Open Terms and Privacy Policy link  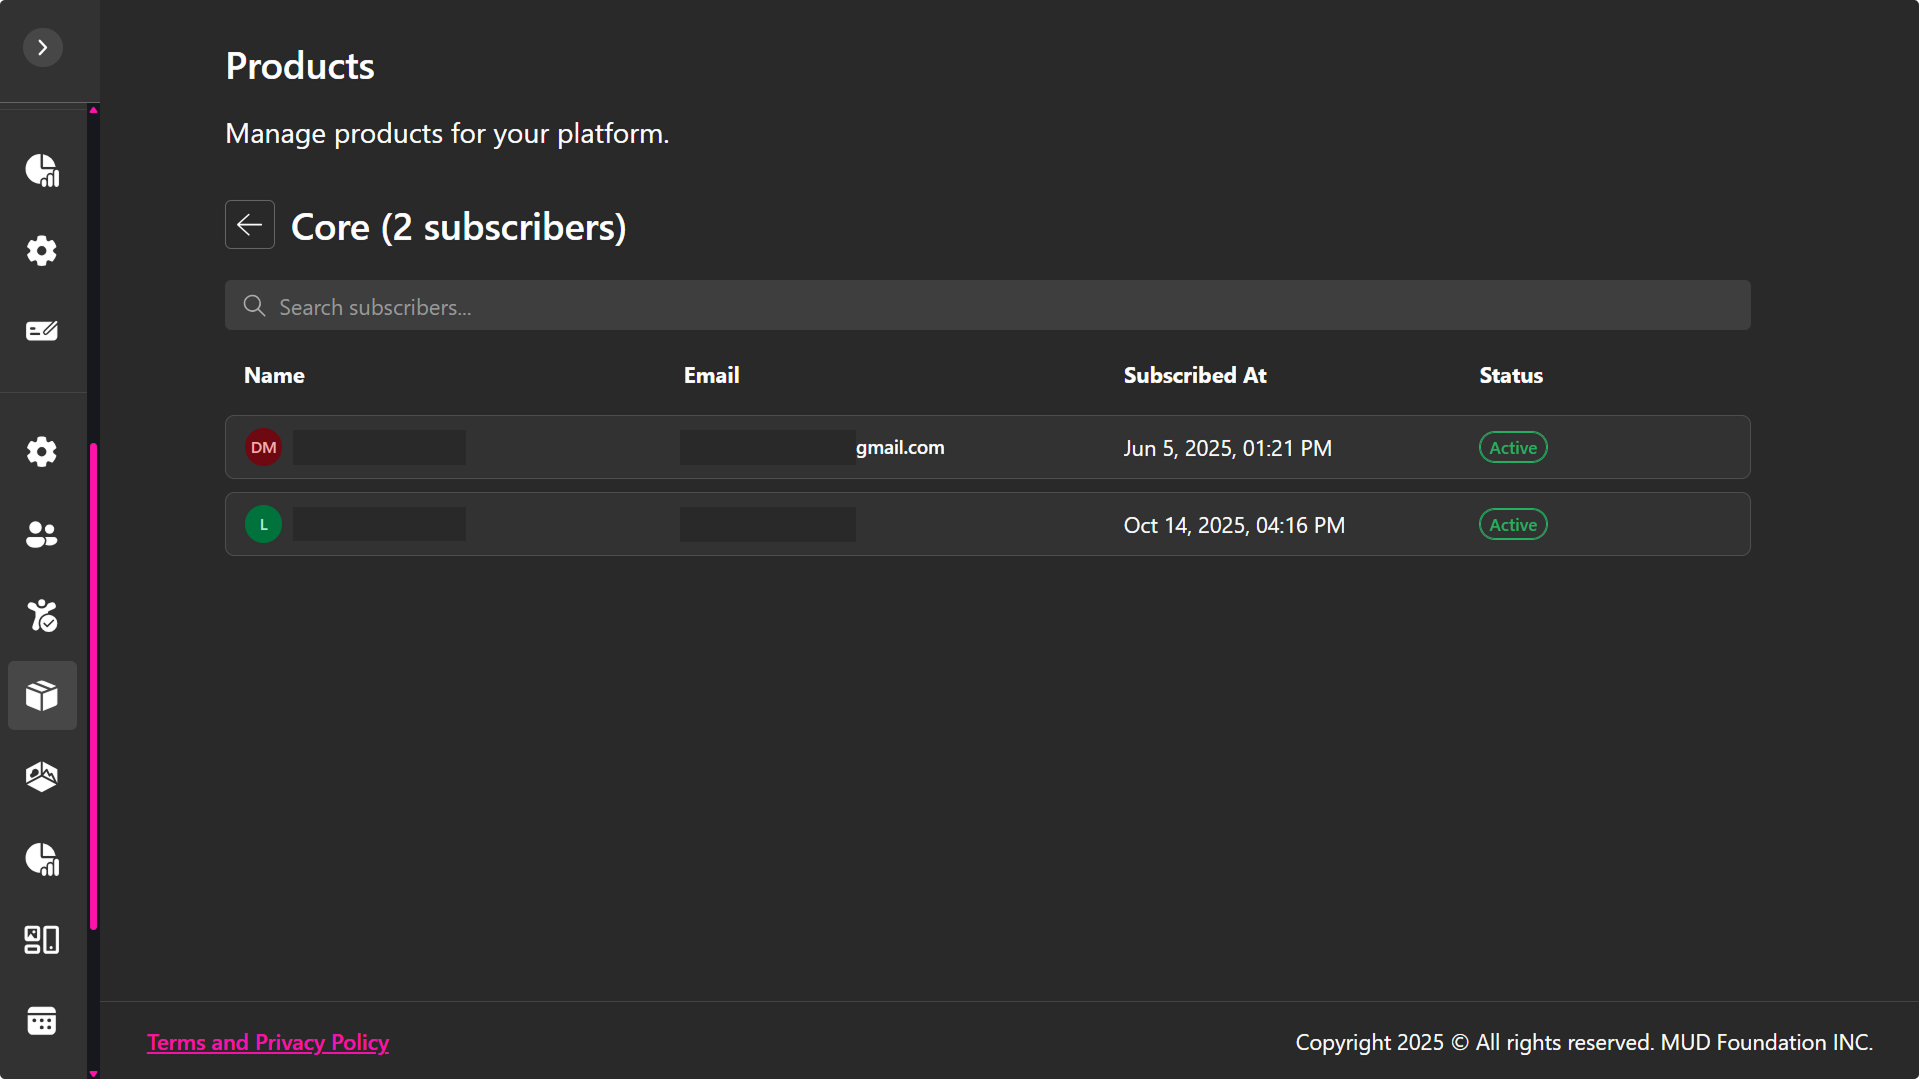268,1042
